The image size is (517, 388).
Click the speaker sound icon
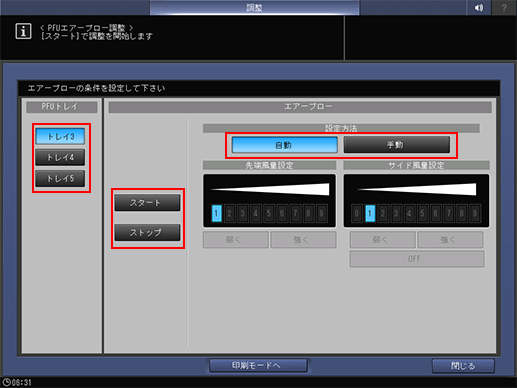[479, 7]
